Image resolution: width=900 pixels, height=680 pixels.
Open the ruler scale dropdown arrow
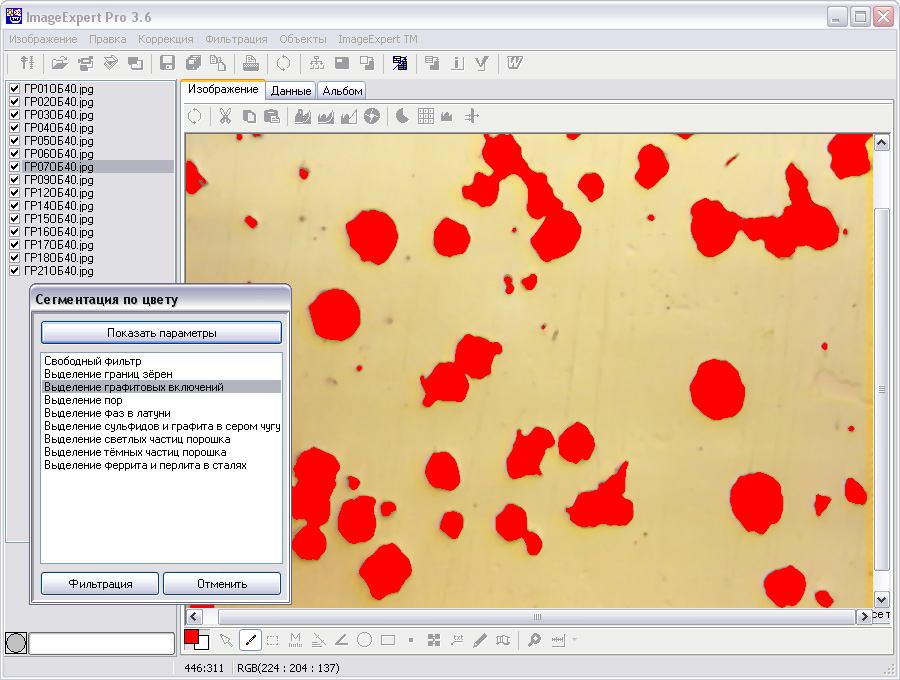(574, 640)
